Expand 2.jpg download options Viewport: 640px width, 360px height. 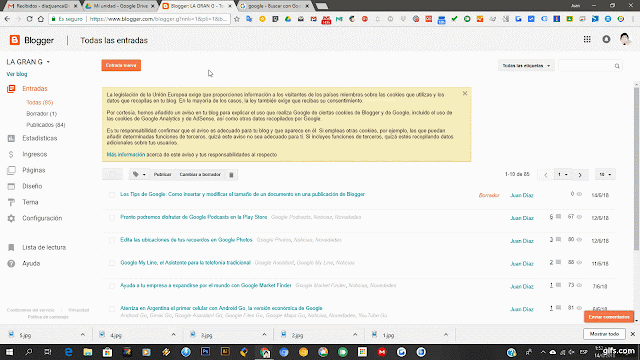[355, 335]
